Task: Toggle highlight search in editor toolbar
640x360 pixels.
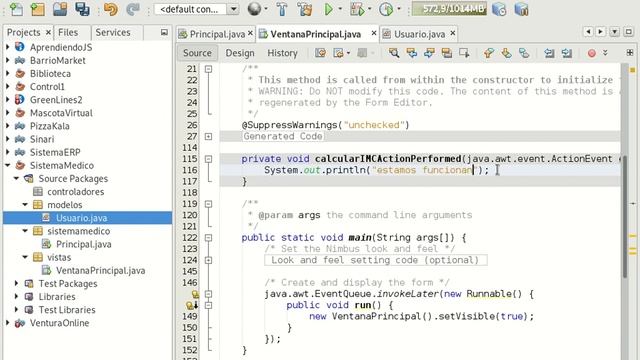Action: click(447, 53)
